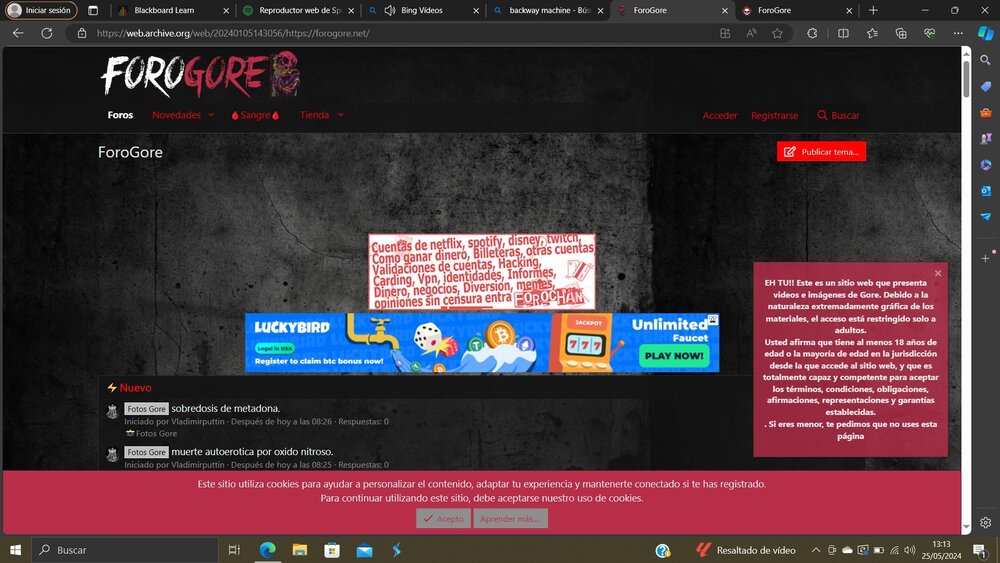
Task: Open browser extensions puzzle icon
Action: click(812, 33)
